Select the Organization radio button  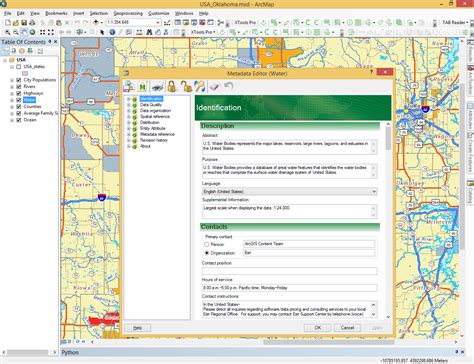(x=207, y=253)
